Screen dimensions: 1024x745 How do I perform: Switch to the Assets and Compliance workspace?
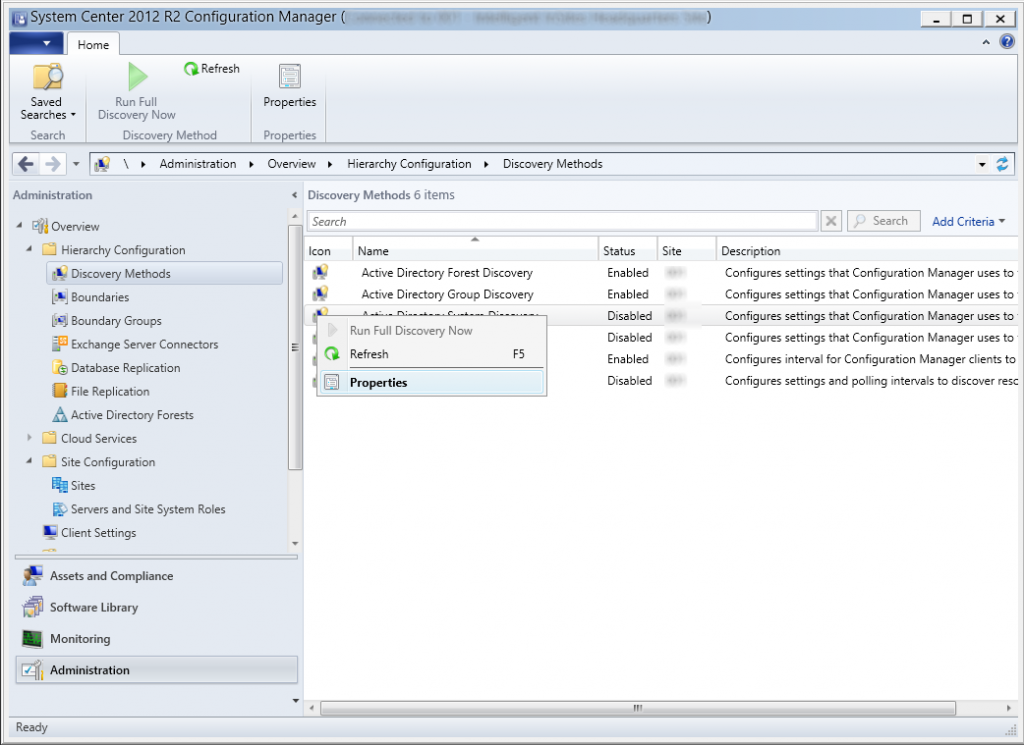(x=110, y=575)
